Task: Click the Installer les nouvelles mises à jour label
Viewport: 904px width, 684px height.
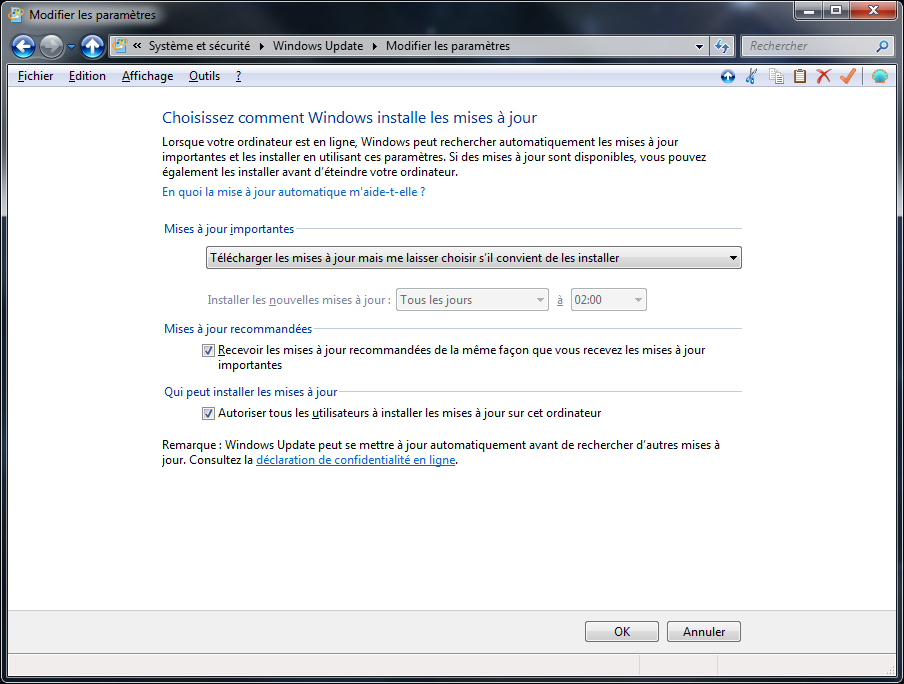Action: pyautogui.click(x=299, y=300)
